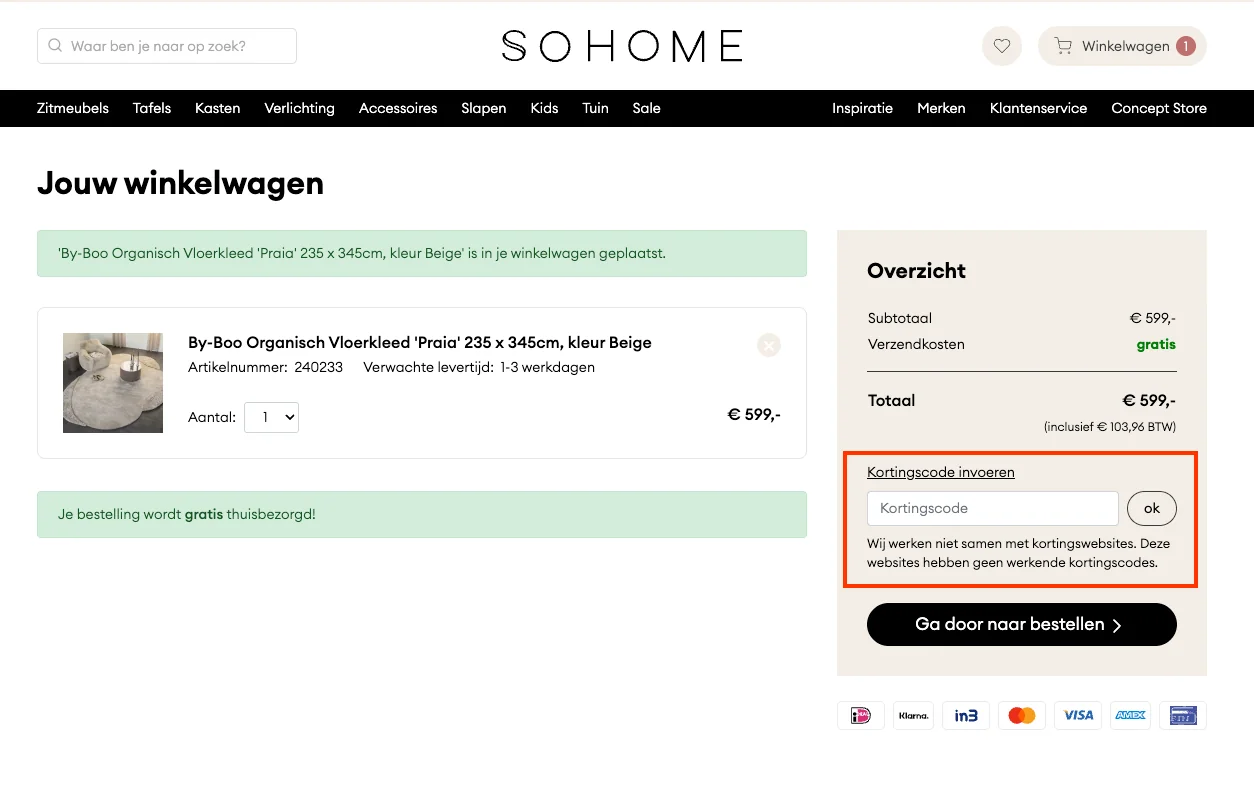Click the Klarna payment icon
Image resolution: width=1254 pixels, height=805 pixels.
pos(913,715)
